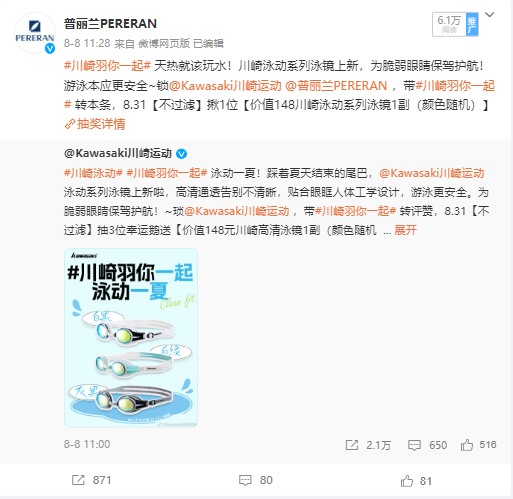Click the 推广 promotion button
Screen dimensions: 513x499
[472, 24]
